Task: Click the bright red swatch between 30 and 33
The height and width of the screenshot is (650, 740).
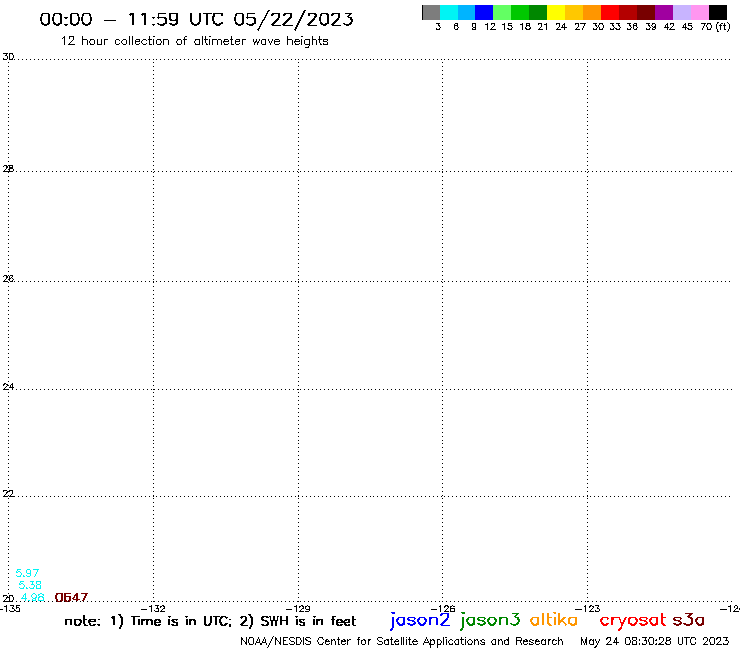Action: [x=610, y=12]
